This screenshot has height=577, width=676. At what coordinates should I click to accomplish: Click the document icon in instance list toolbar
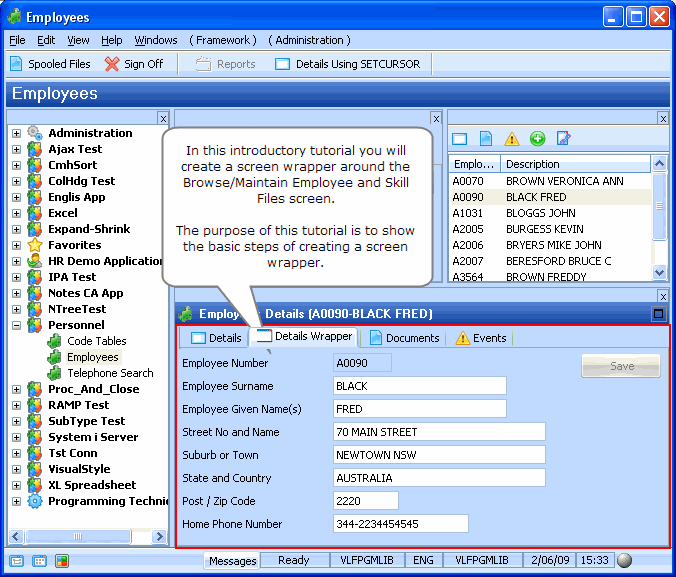486,139
